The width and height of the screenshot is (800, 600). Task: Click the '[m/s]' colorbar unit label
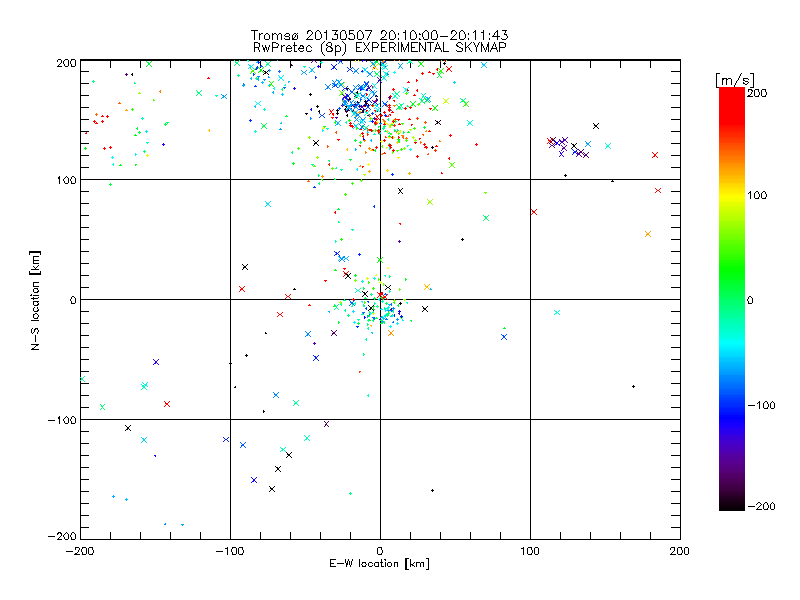pyautogui.click(x=735, y=80)
